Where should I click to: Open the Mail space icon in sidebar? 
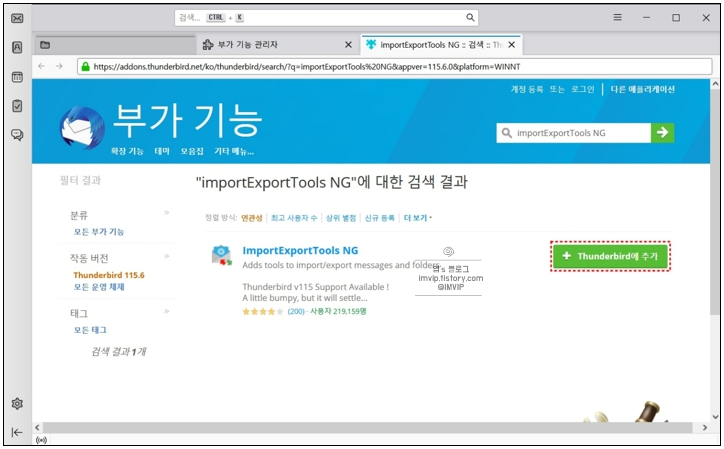coord(17,18)
